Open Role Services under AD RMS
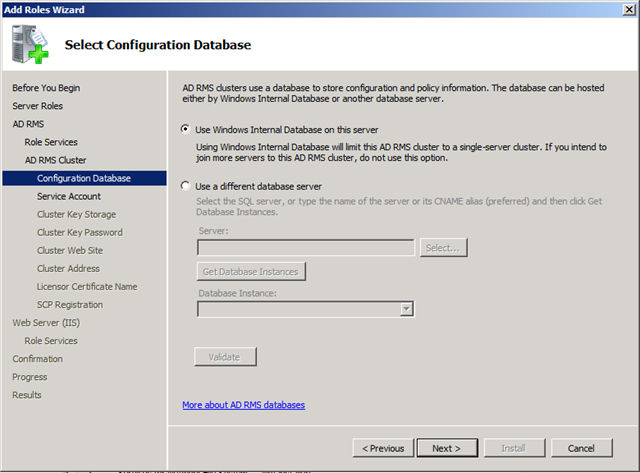The height and width of the screenshot is (473, 640). tap(51, 142)
